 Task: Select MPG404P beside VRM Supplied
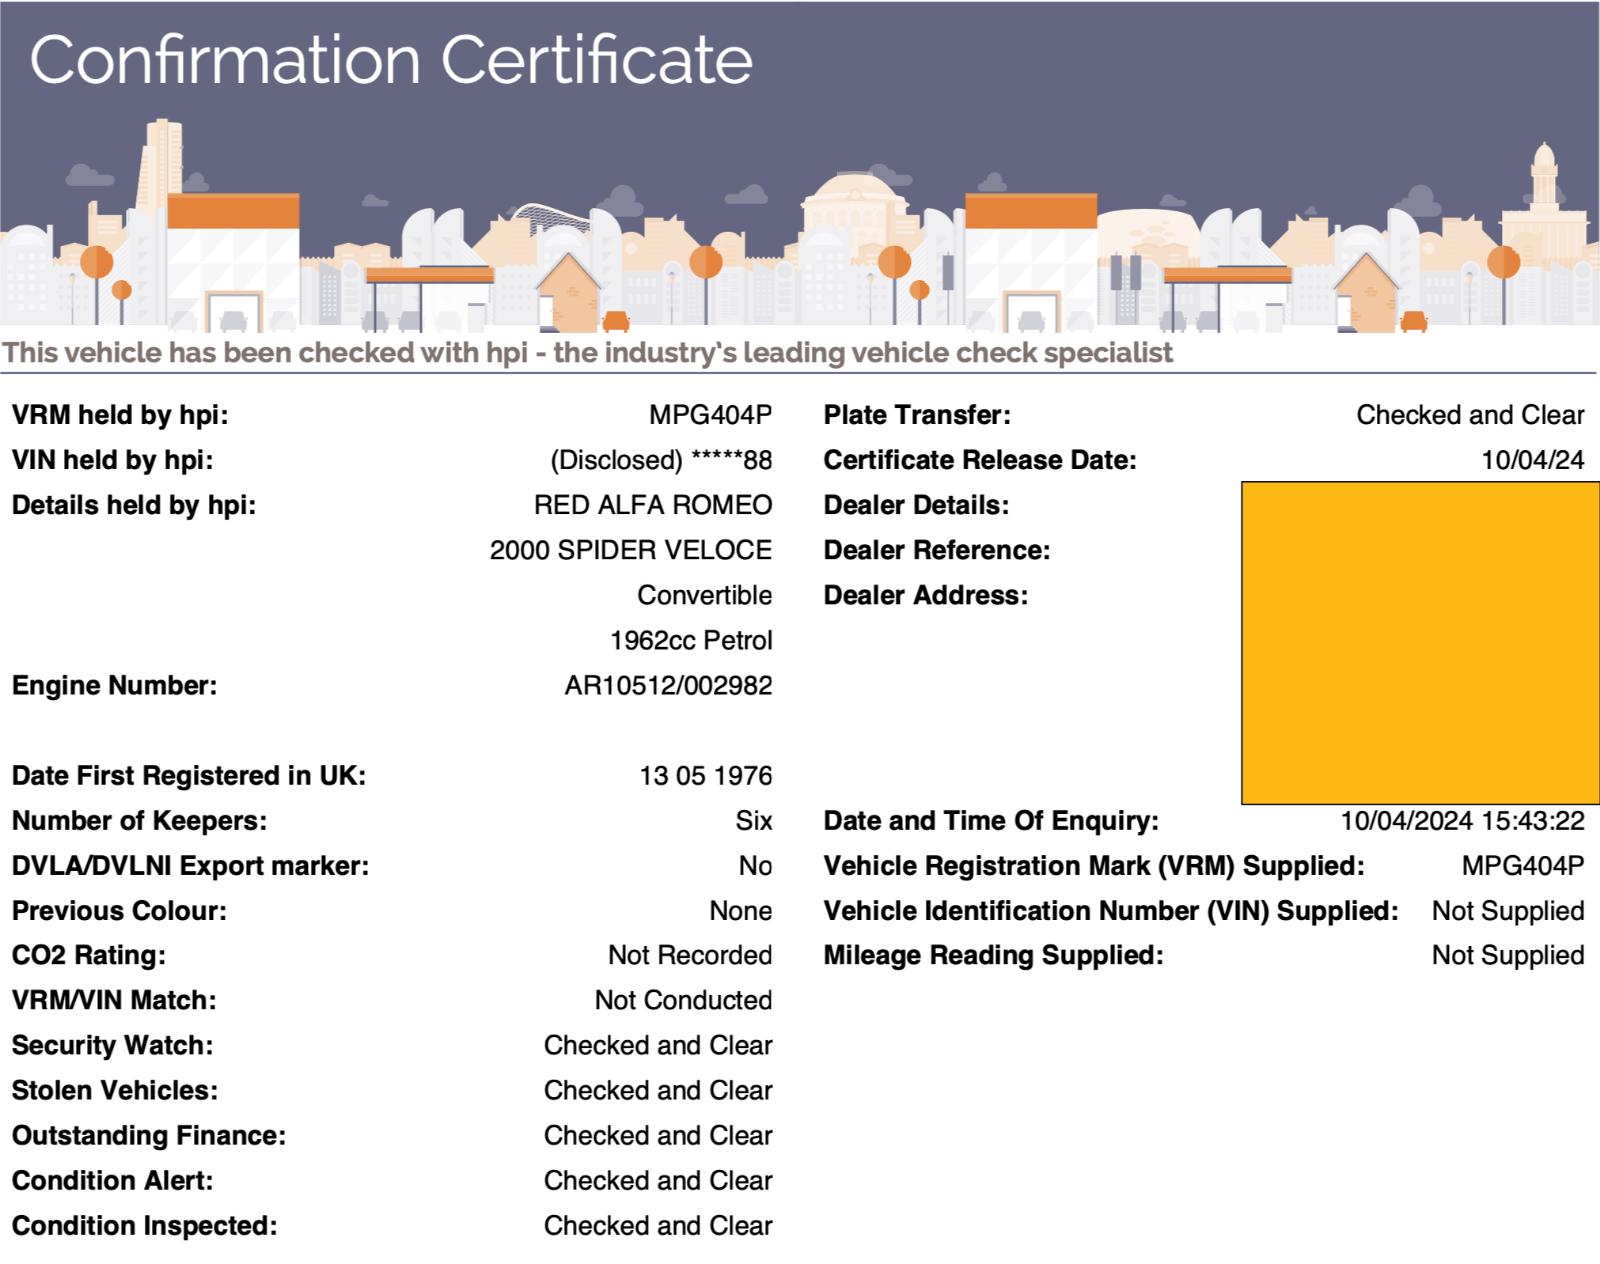(x=1523, y=866)
